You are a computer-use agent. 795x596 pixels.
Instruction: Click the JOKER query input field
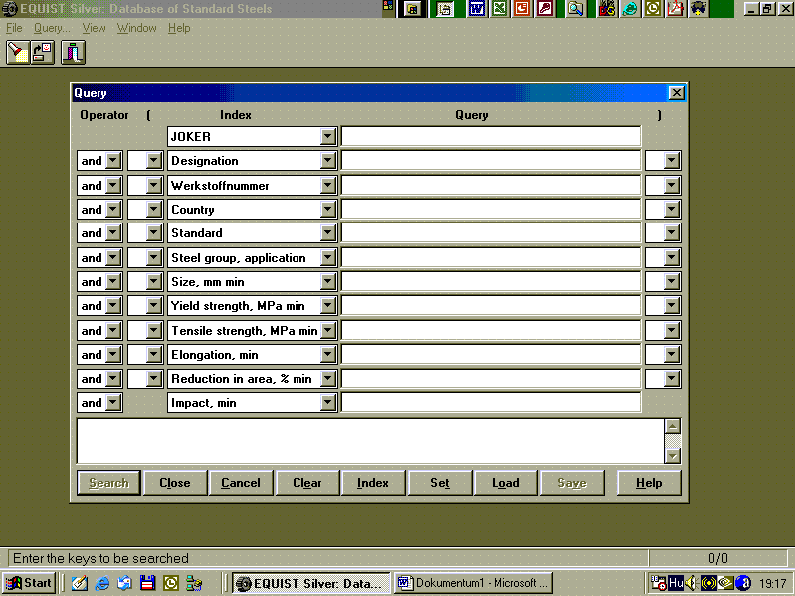[491, 136]
